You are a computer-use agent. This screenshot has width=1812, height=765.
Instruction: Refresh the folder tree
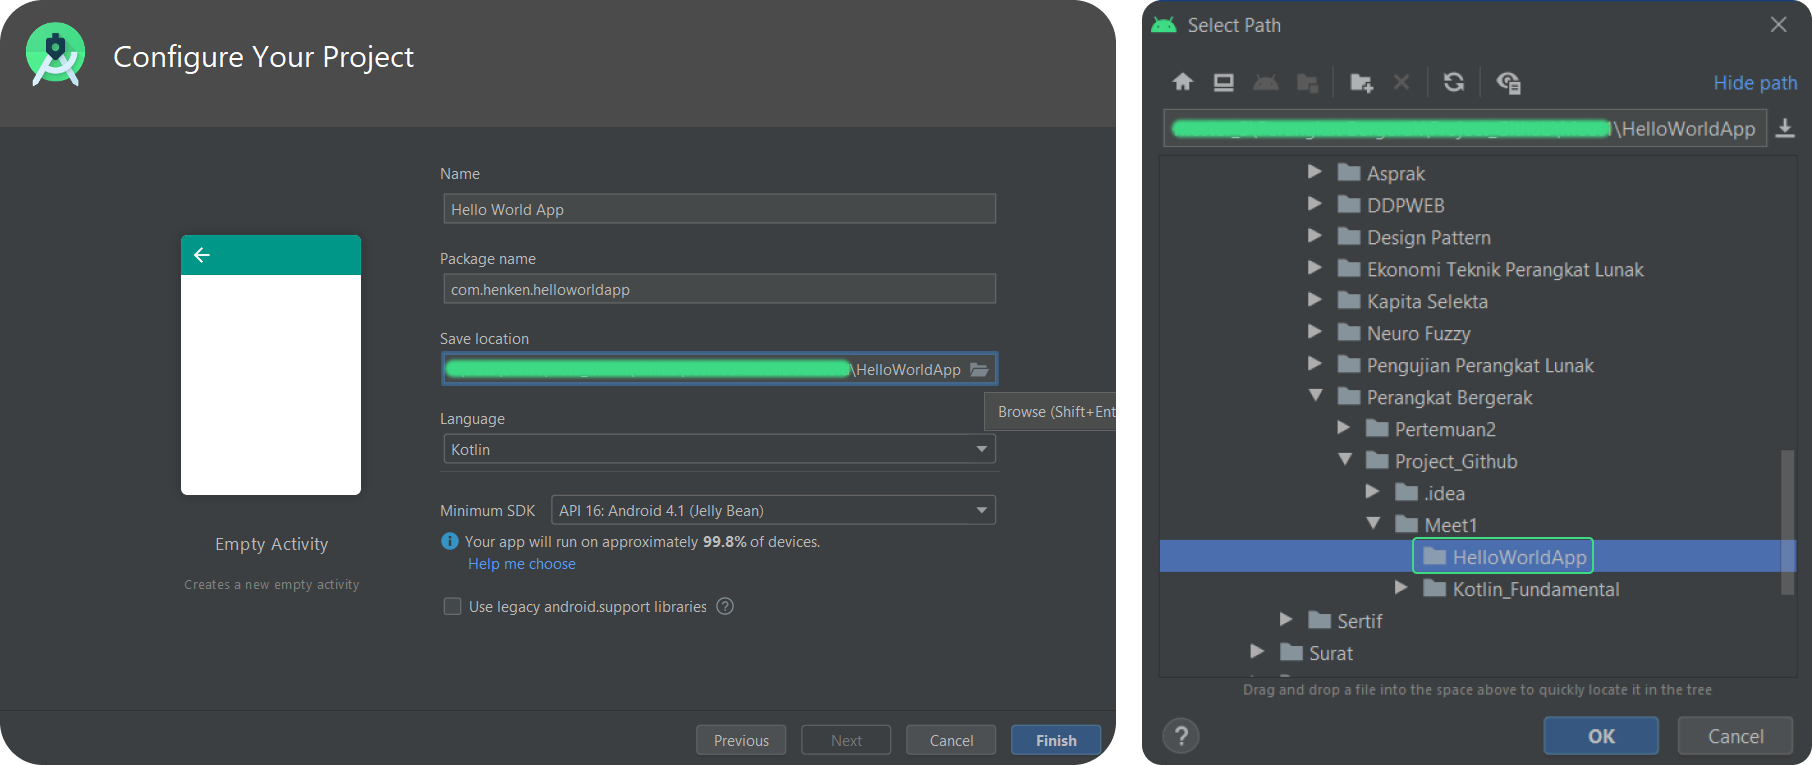(x=1454, y=82)
